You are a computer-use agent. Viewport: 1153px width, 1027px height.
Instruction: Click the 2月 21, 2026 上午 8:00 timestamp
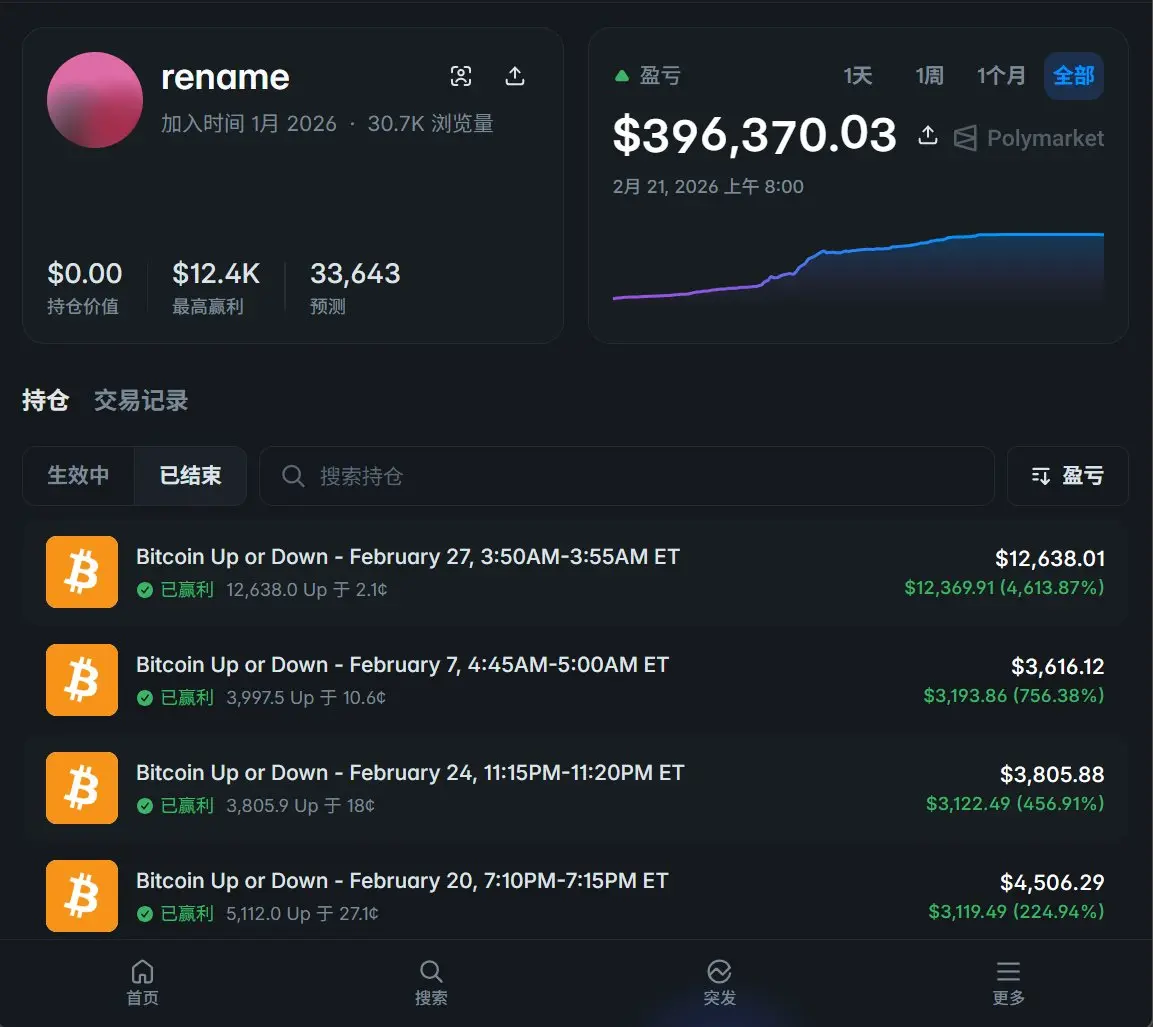(x=708, y=187)
